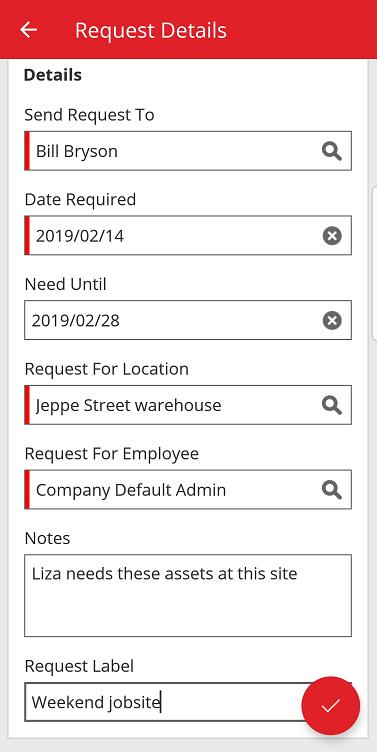Edit the Date Required 2019/02/14 field

point(188,235)
